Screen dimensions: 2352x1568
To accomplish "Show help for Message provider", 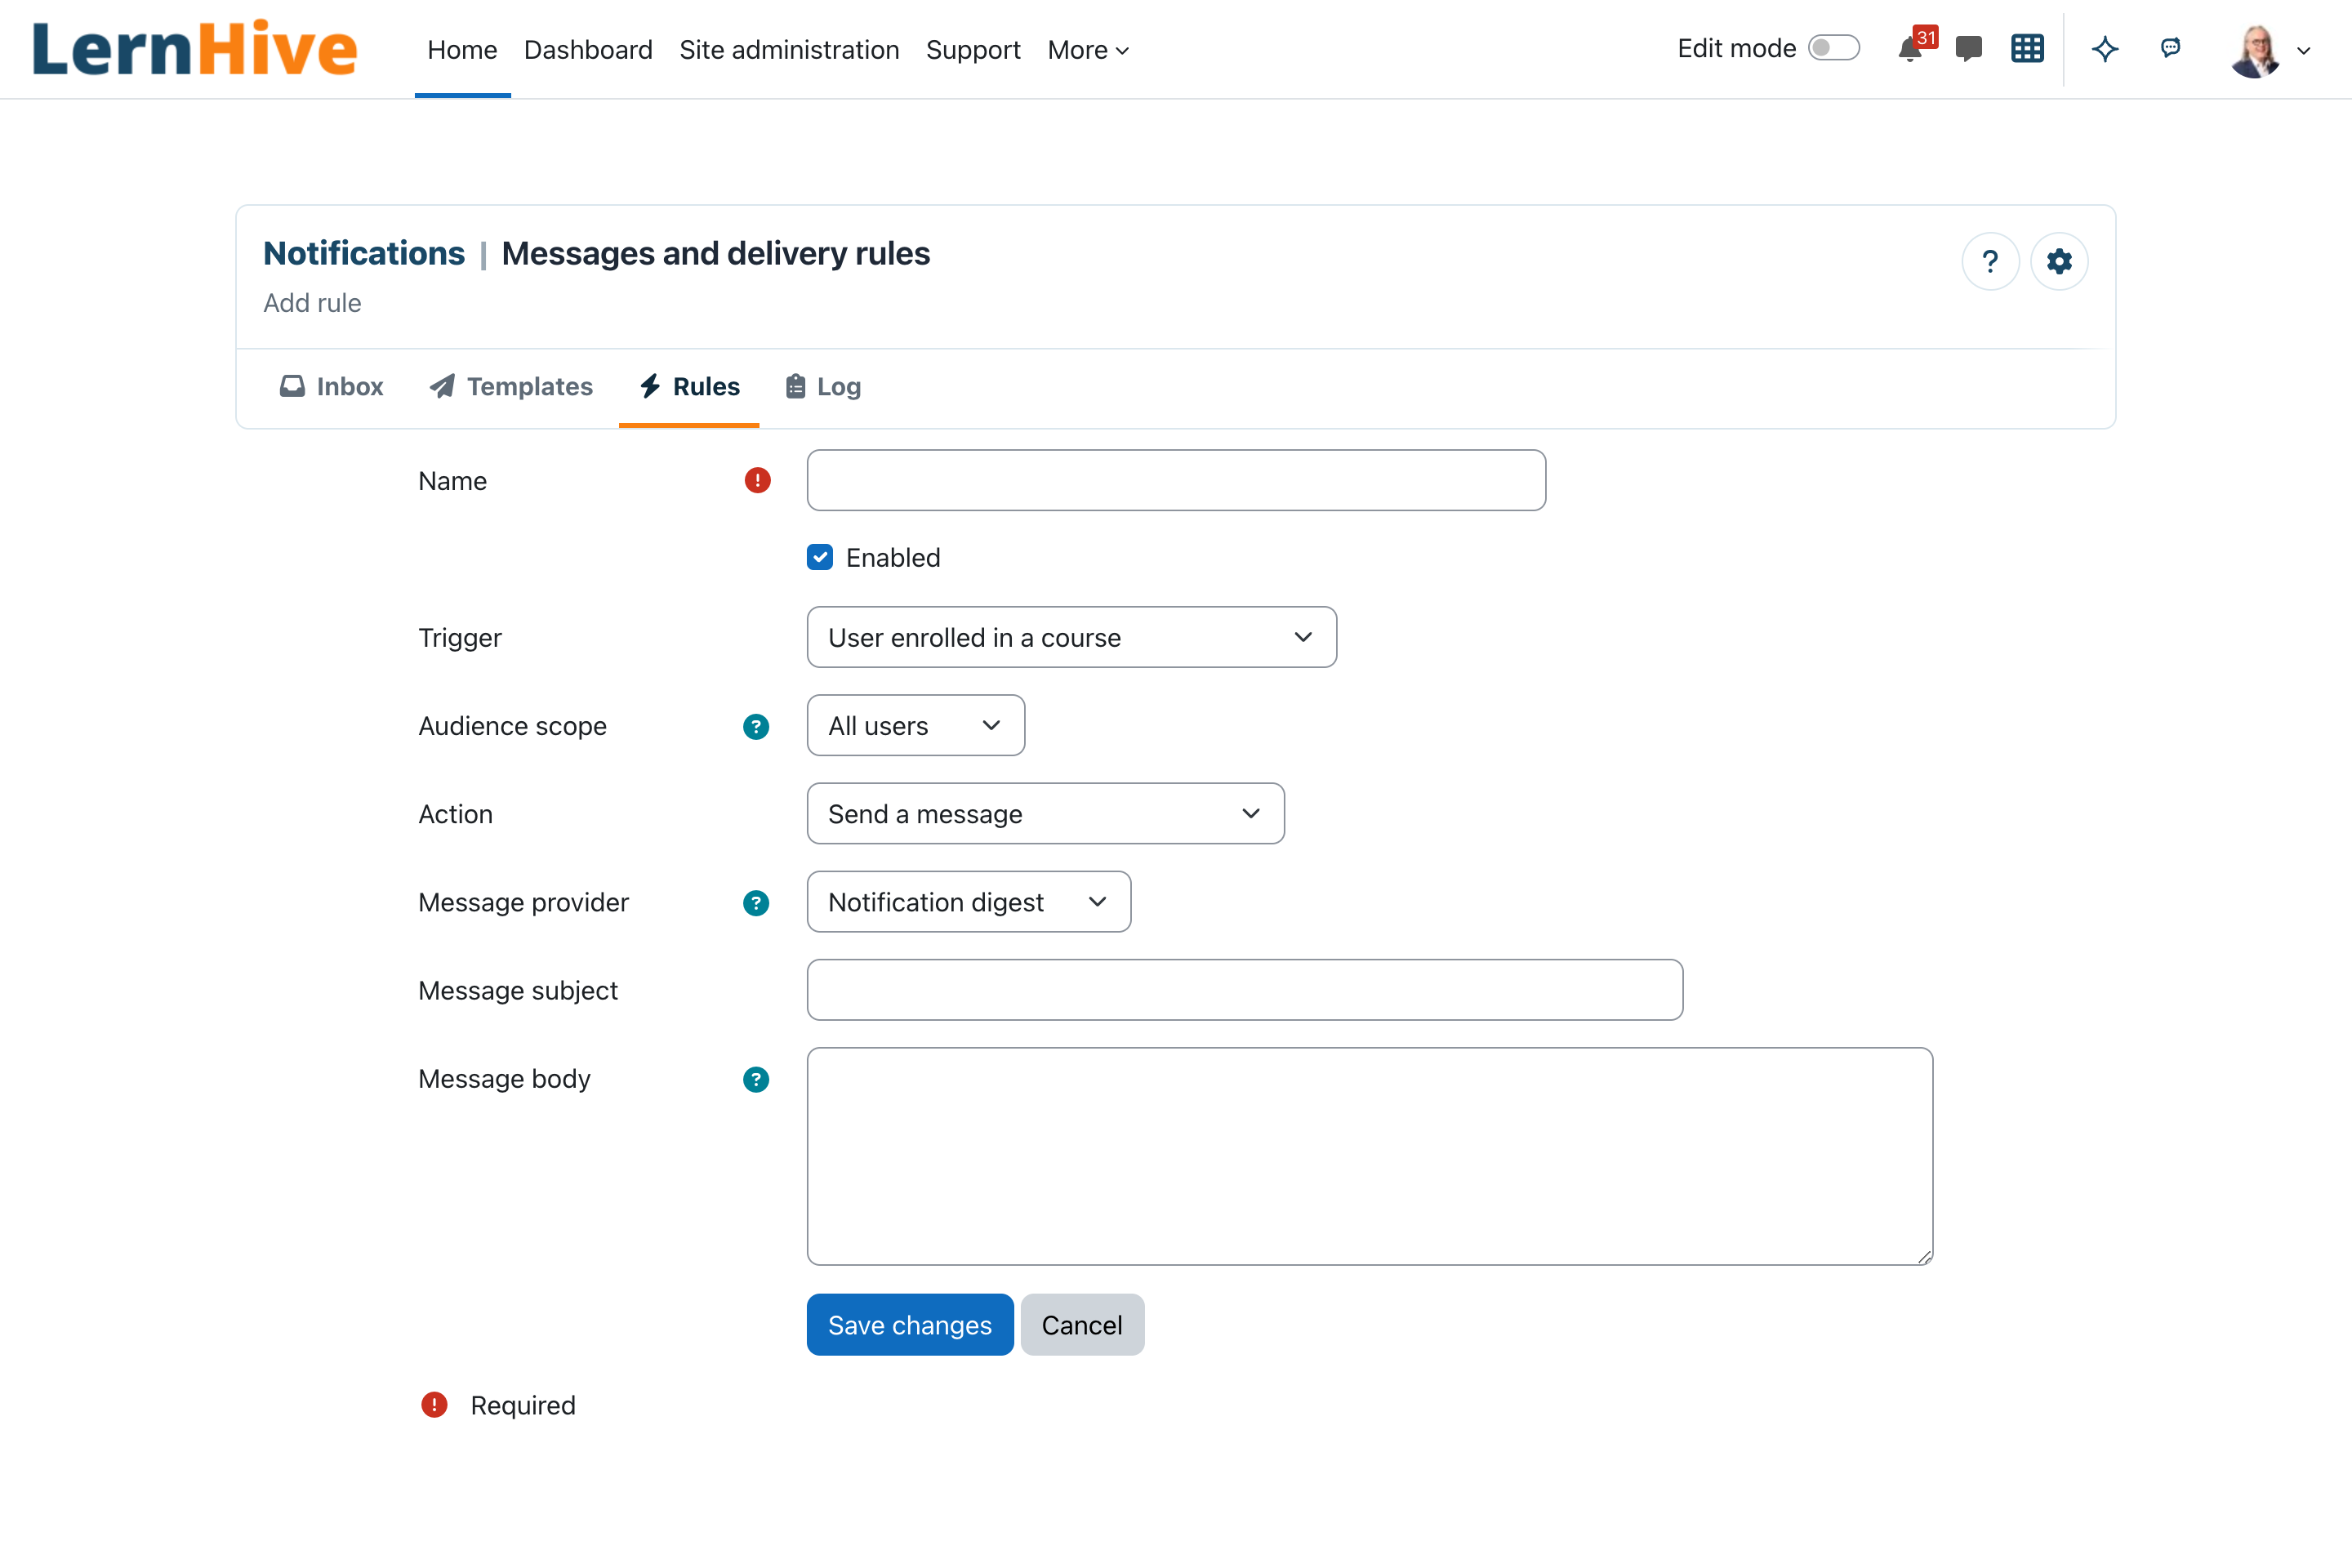I will [756, 903].
